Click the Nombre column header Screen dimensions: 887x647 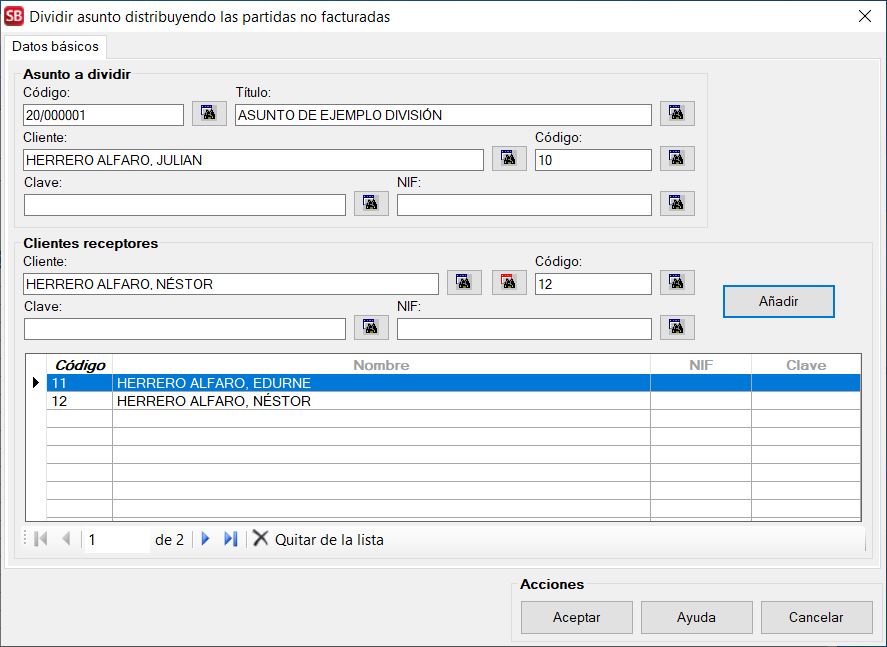[x=380, y=365]
